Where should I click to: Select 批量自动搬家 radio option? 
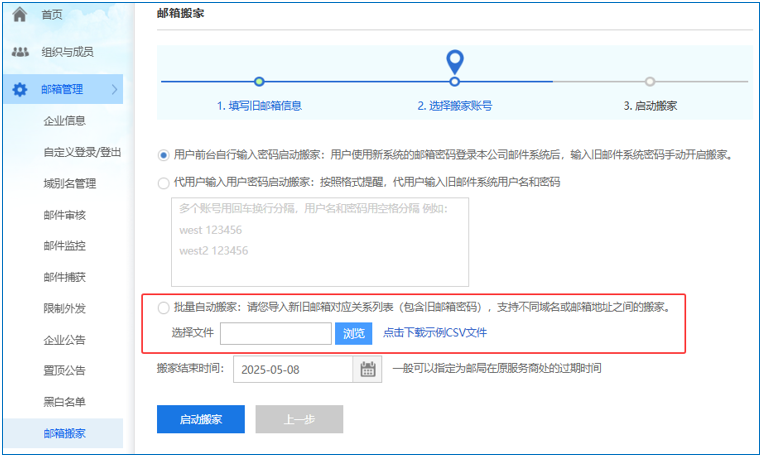tap(164, 308)
